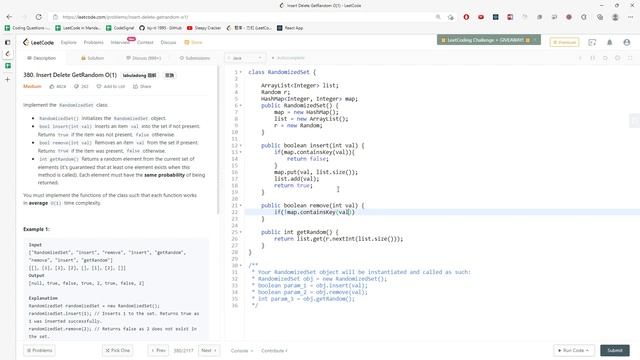Open the Java language dropdown
The height and width of the screenshot is (360, 640).
tap(245, 58)
